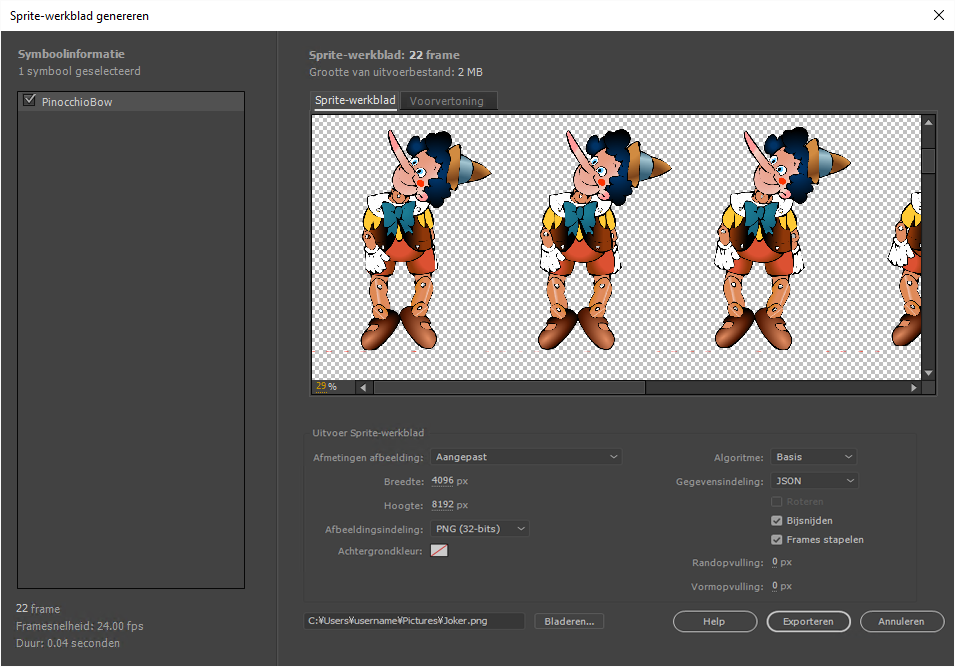Open the Algoritme dropdown
This screenshot has width=955, height=667.
[x=813, y=456]
